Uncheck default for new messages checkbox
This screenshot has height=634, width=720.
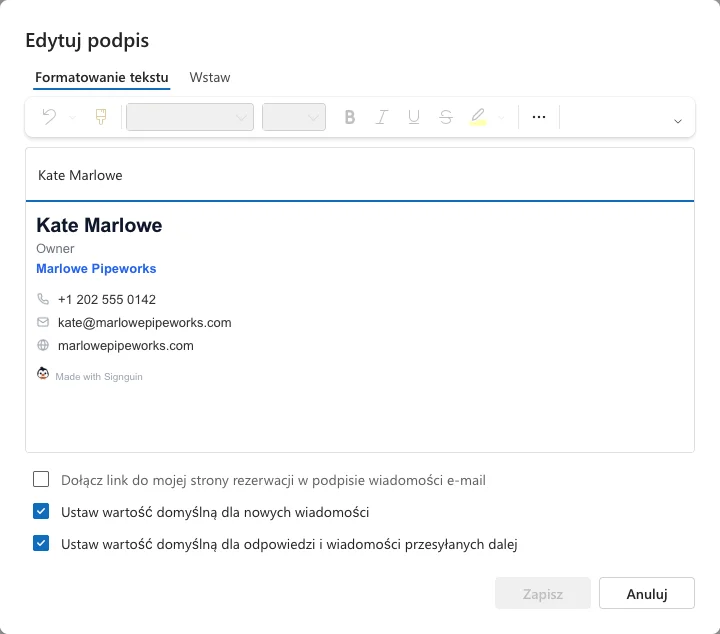(41, 511)
